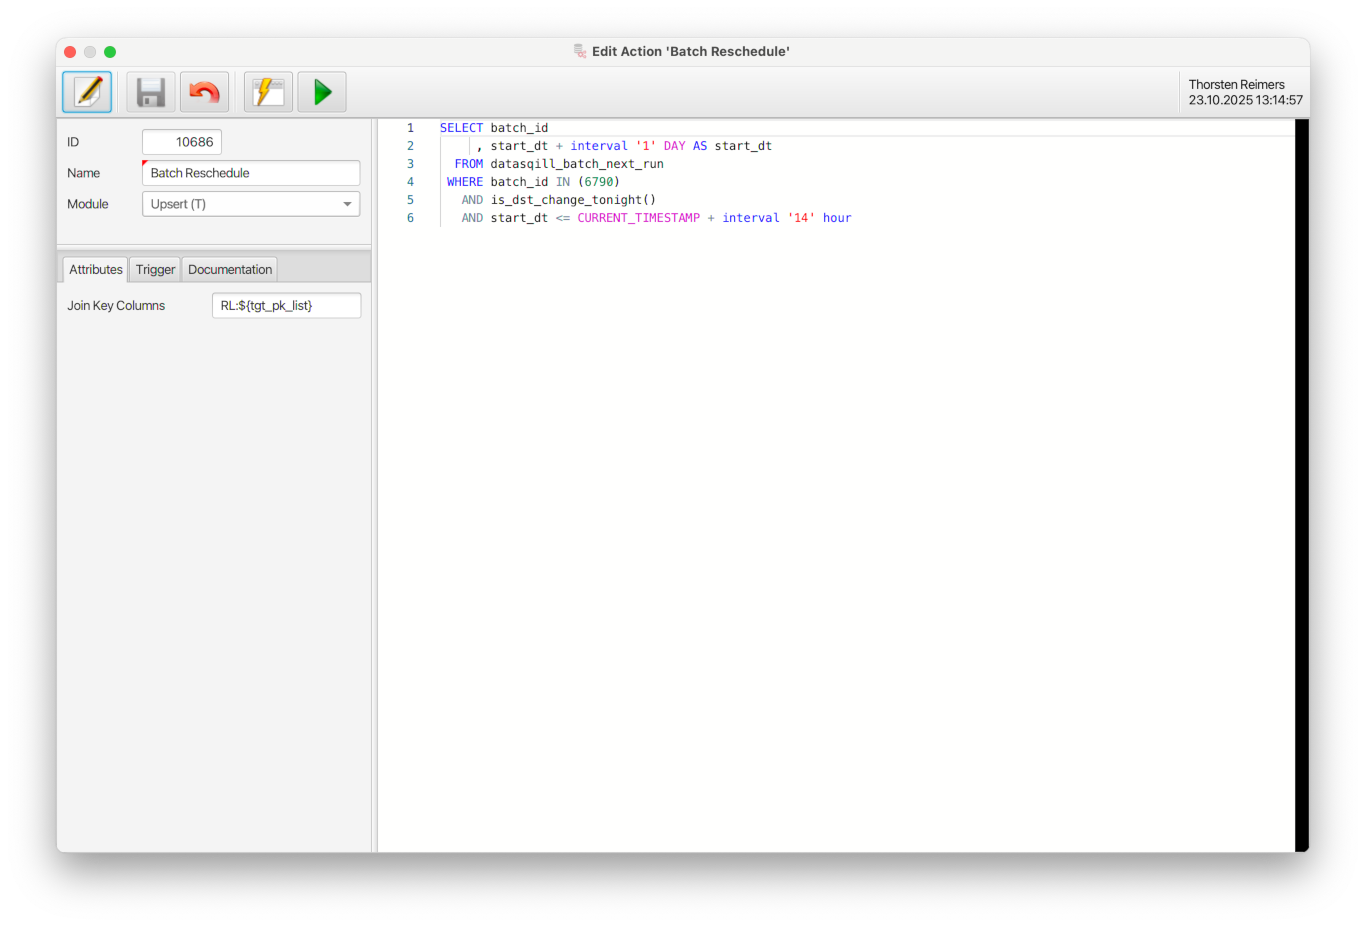
Task: Revert changes with the red undo arrow
Action: [204, 92]
